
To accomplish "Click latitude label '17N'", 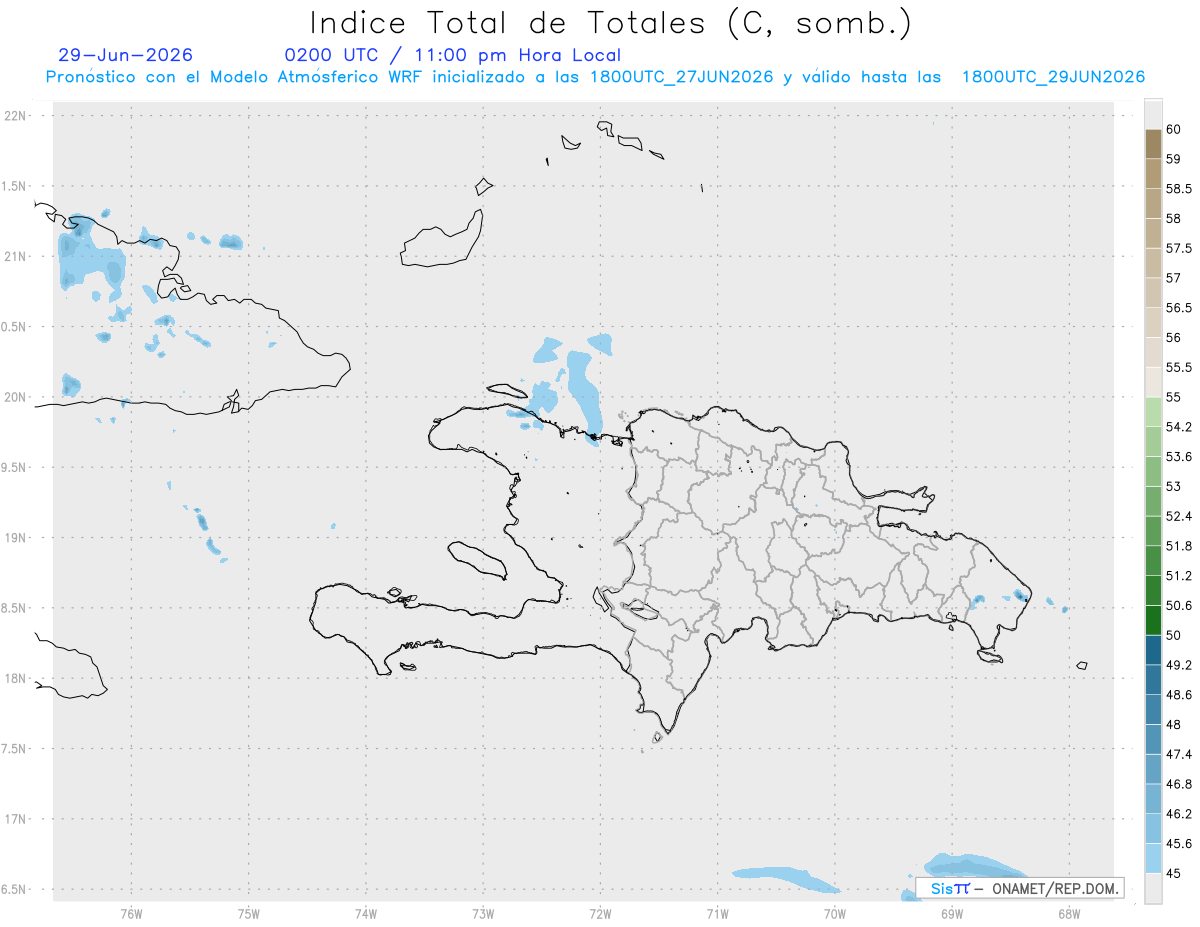I will (17, 819).
